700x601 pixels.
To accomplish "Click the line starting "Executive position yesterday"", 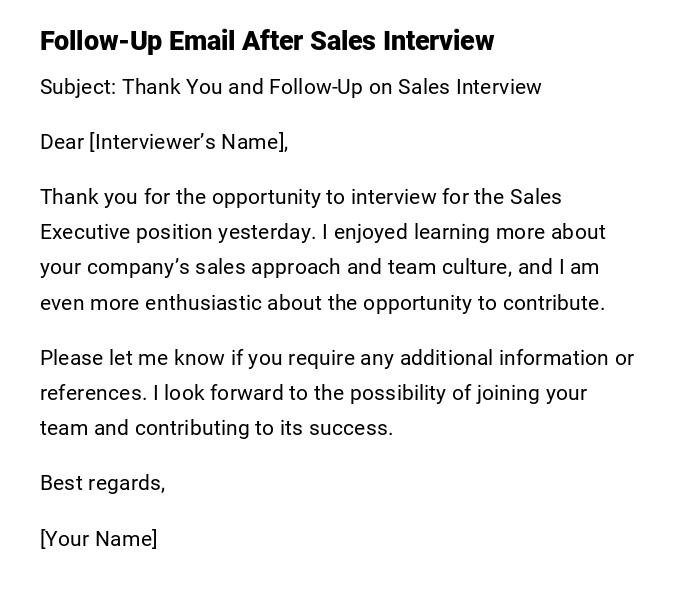I will tap(322, 232).
